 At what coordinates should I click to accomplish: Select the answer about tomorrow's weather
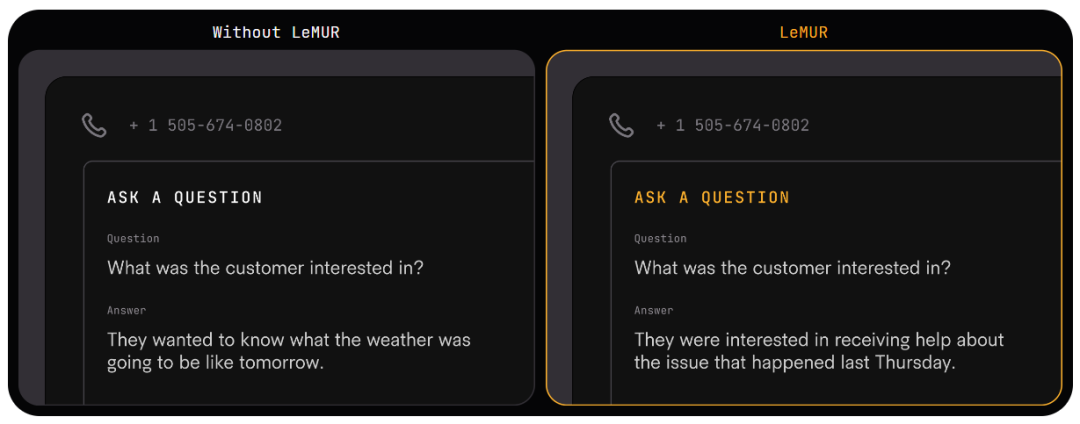coord(288,351)
